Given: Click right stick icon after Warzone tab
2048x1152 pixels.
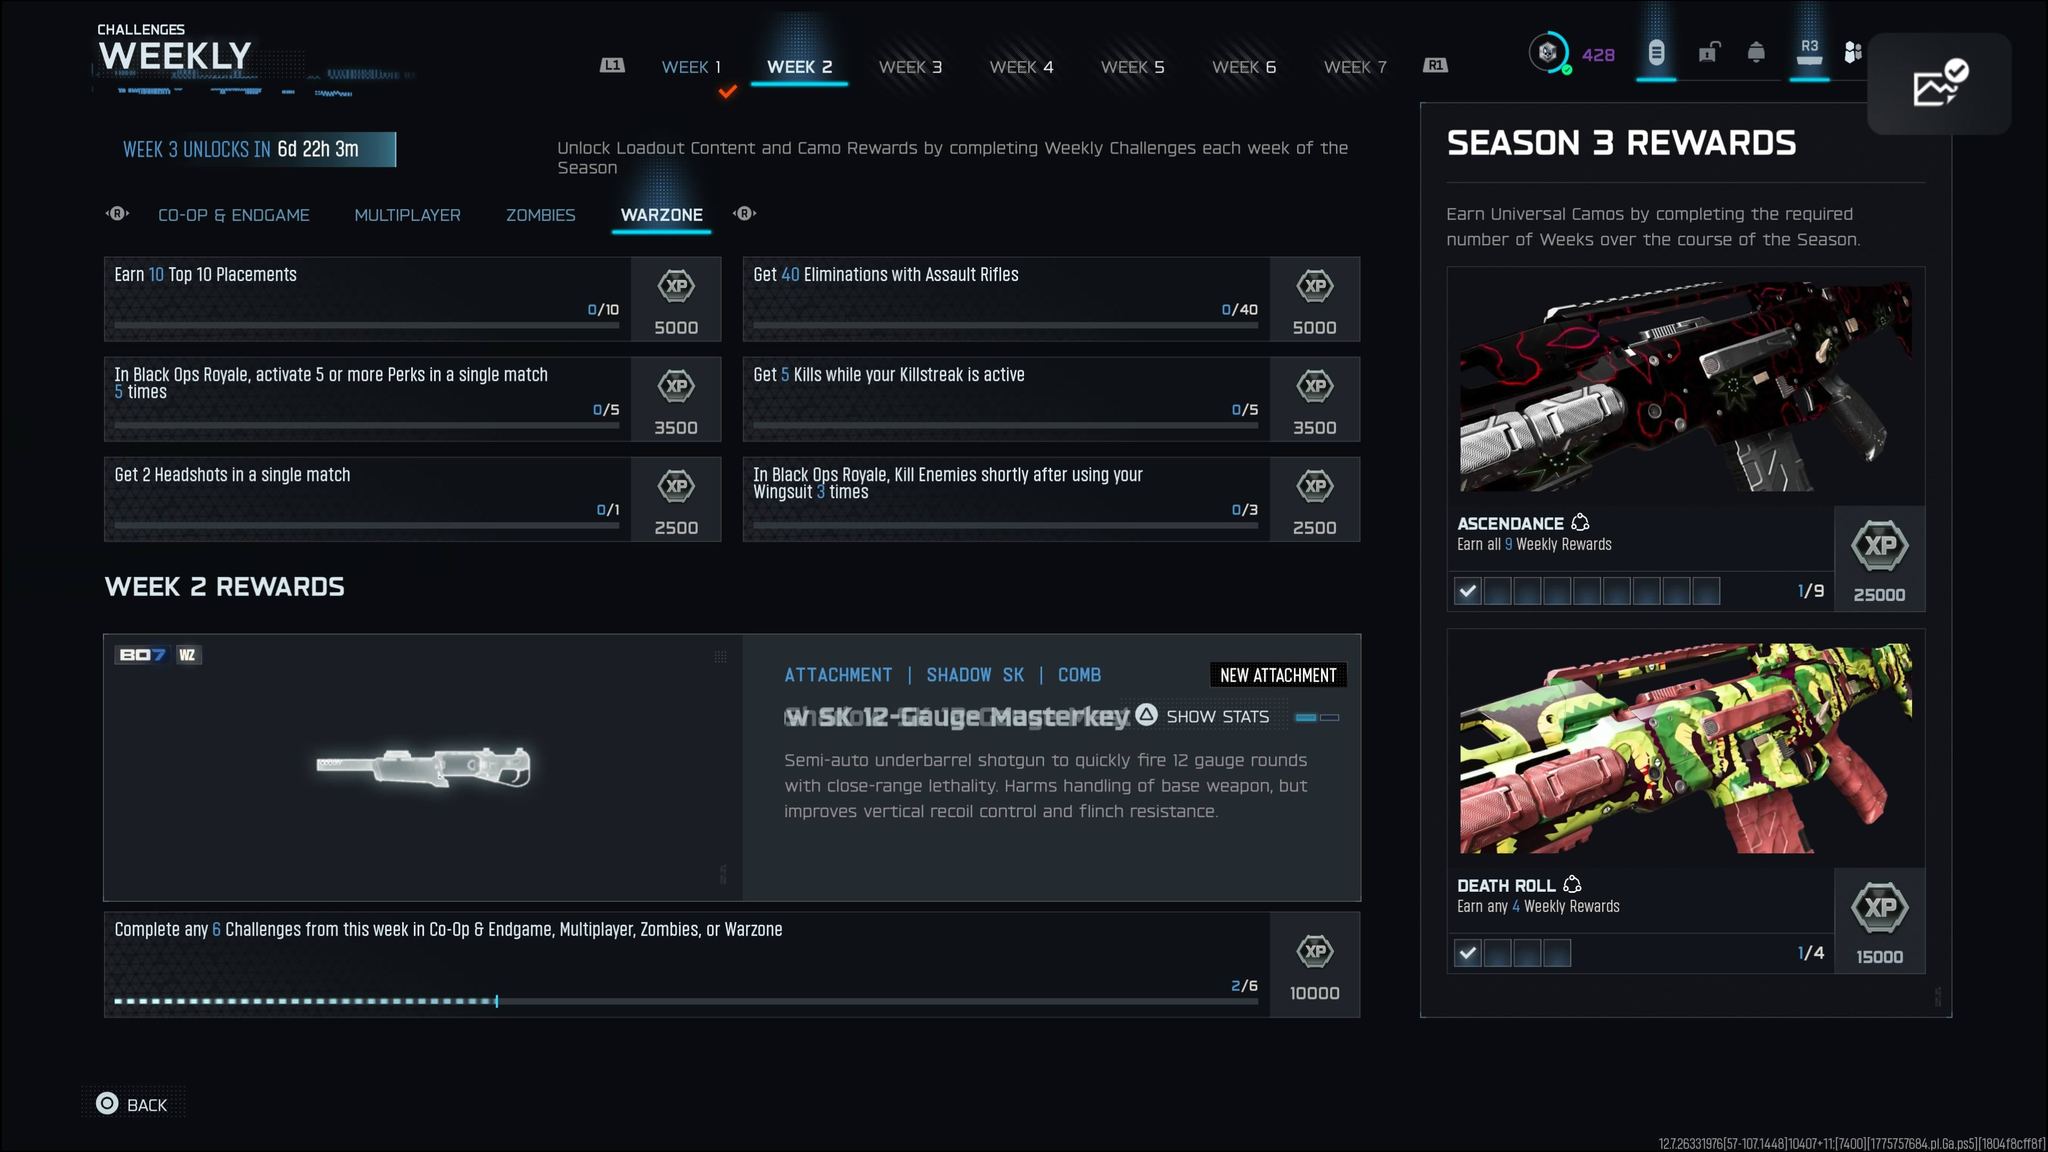Looking at the screenshot, I should [744, 213].
